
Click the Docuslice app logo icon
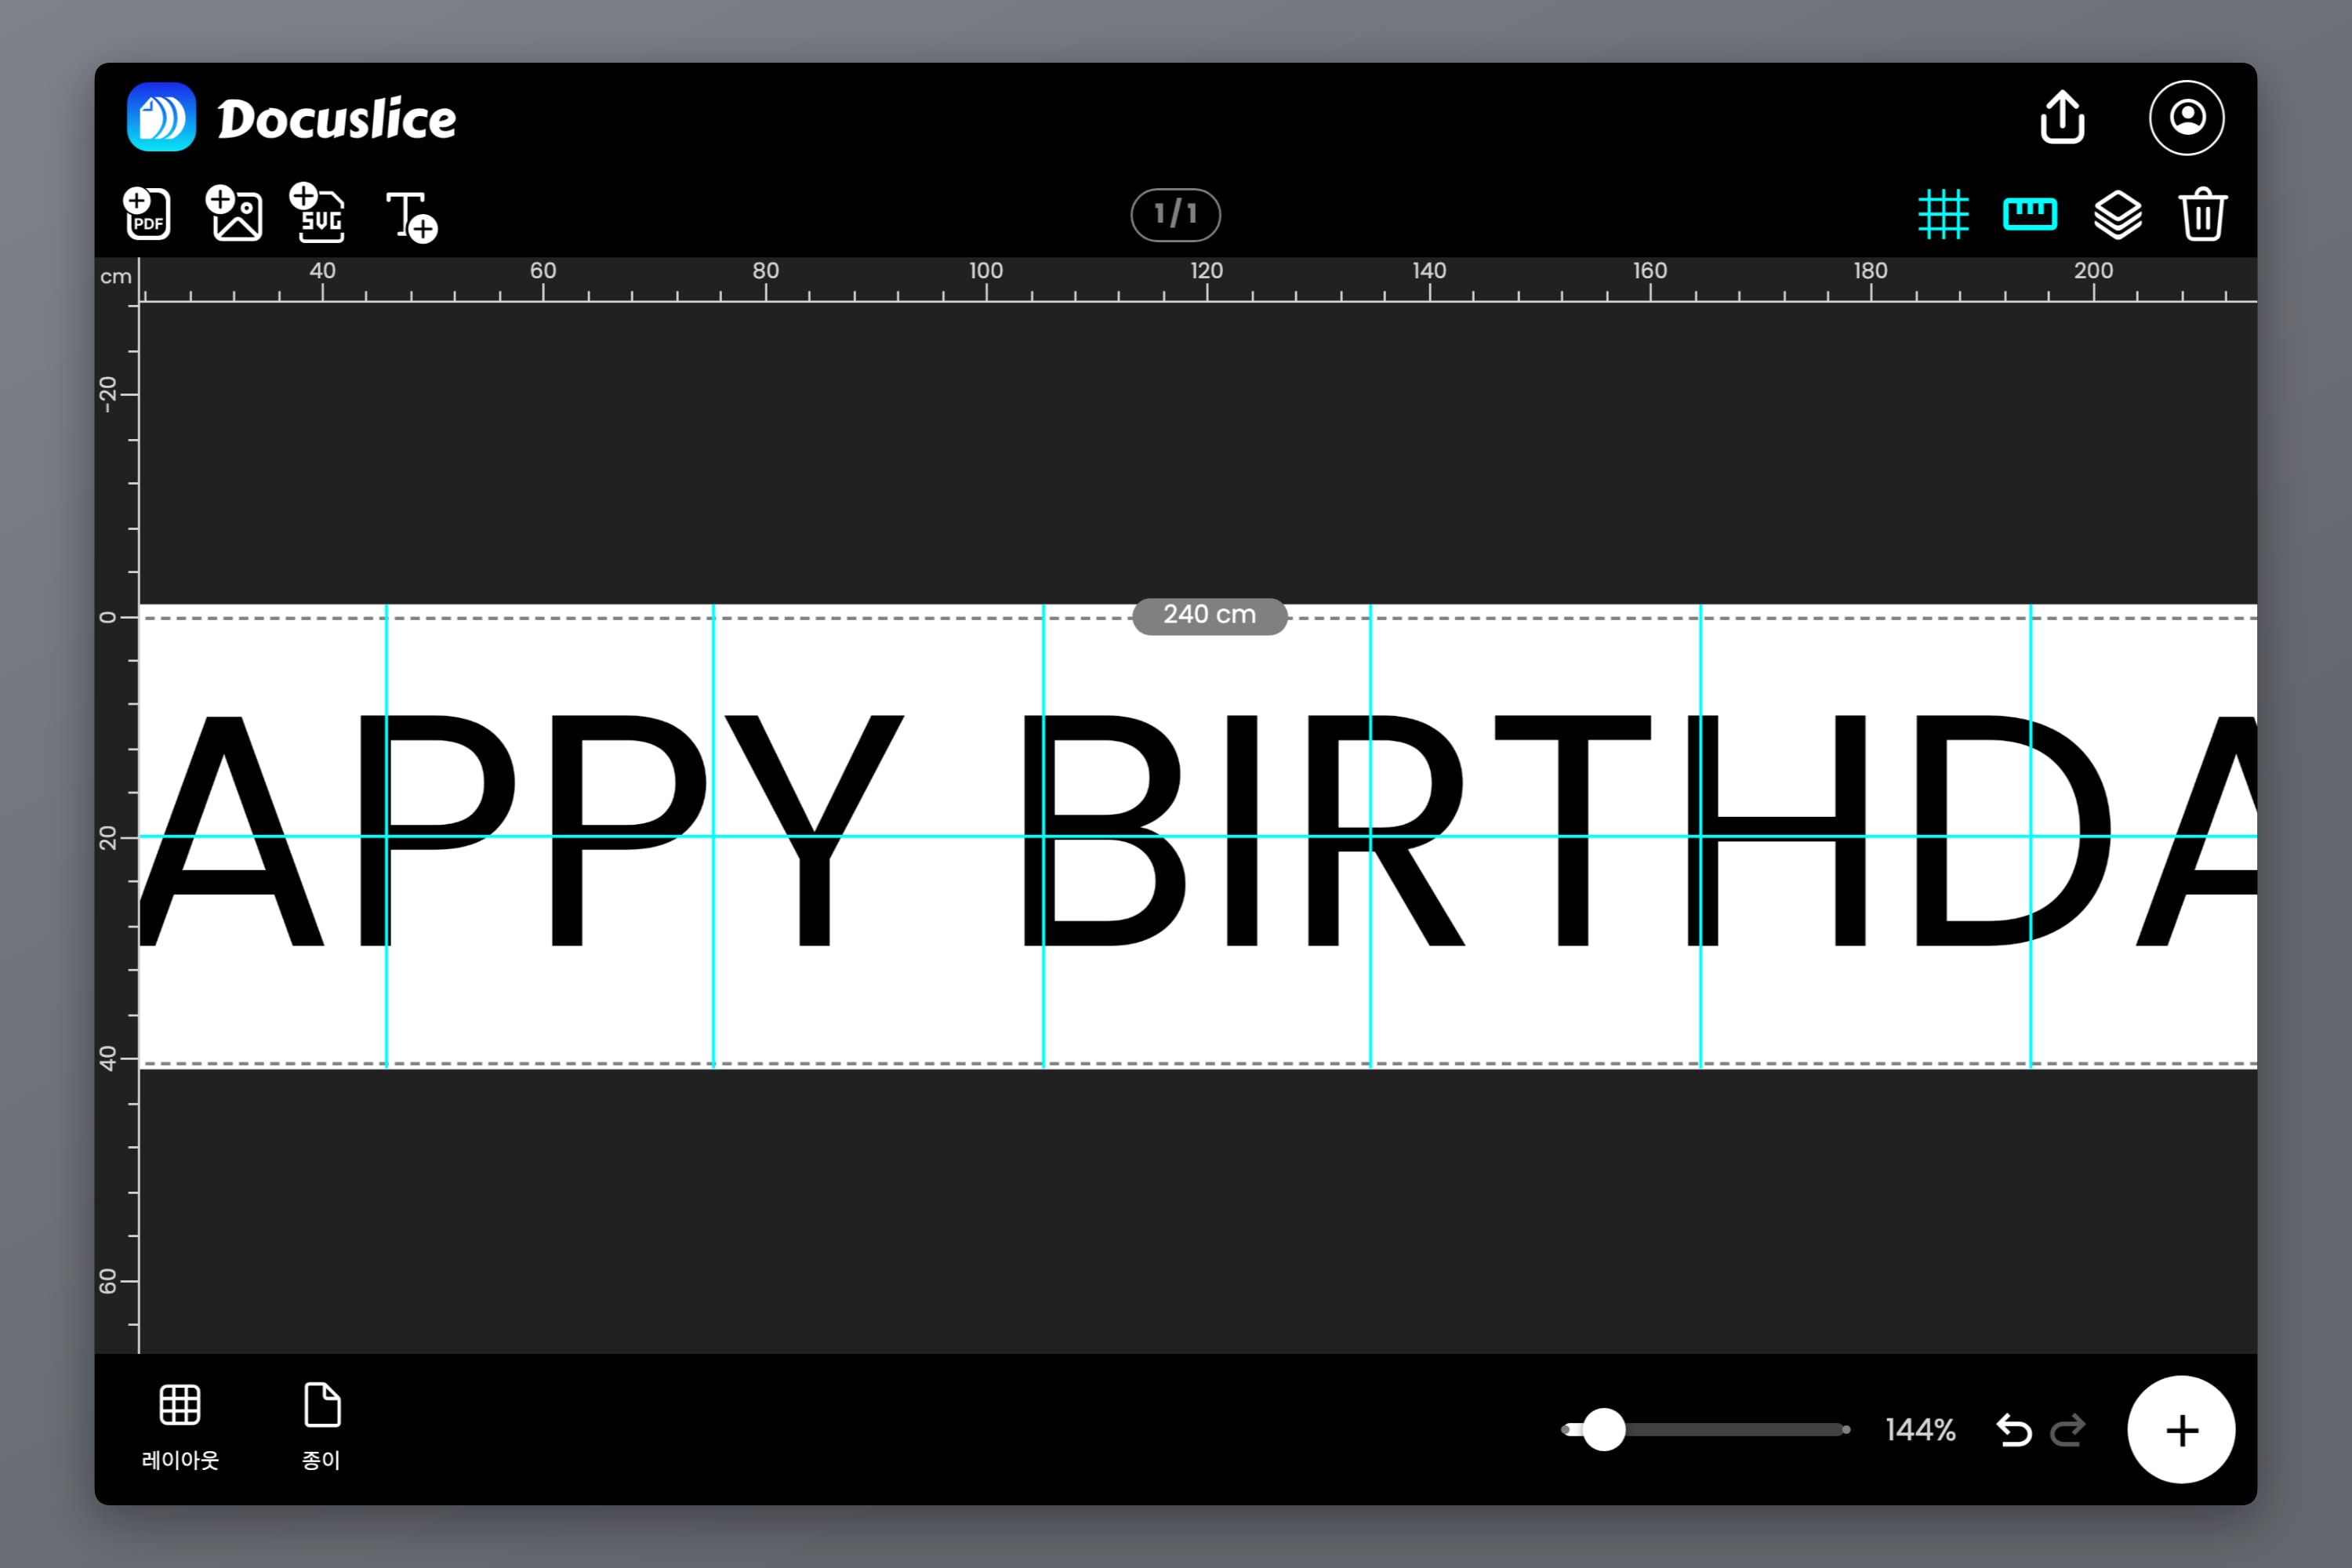[161, 118]
